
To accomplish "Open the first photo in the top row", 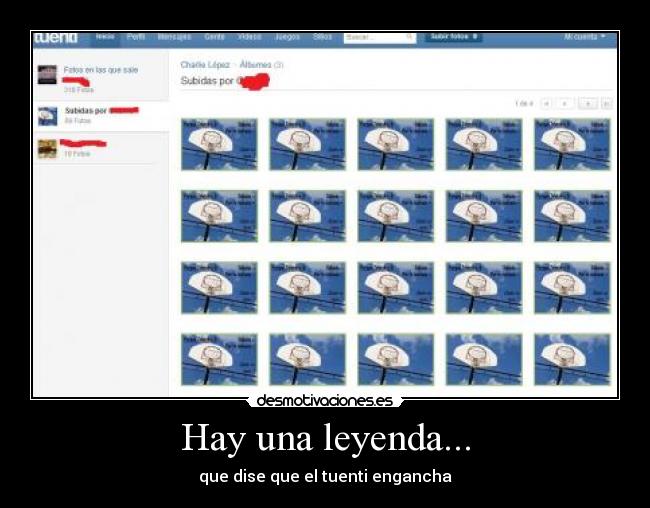I will (219, 144).
